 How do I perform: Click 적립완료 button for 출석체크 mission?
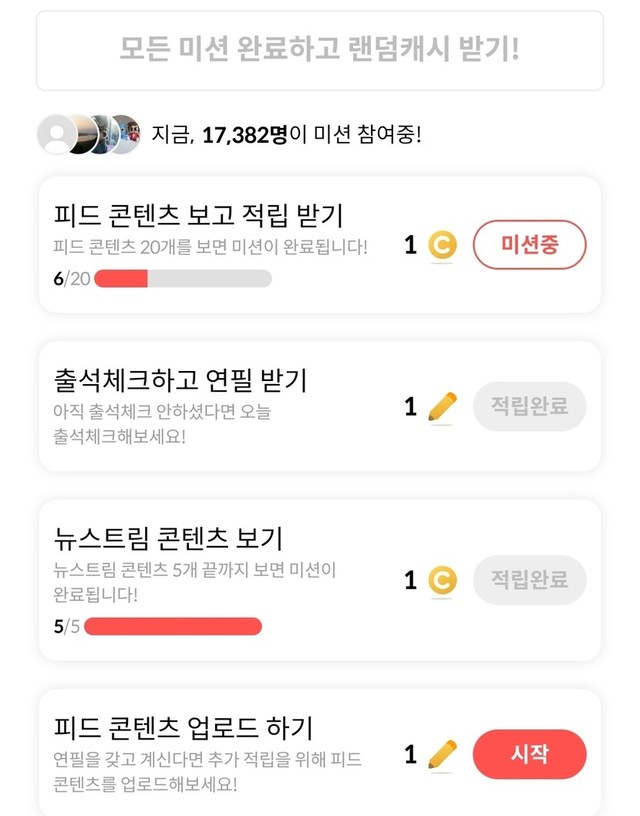529,406
